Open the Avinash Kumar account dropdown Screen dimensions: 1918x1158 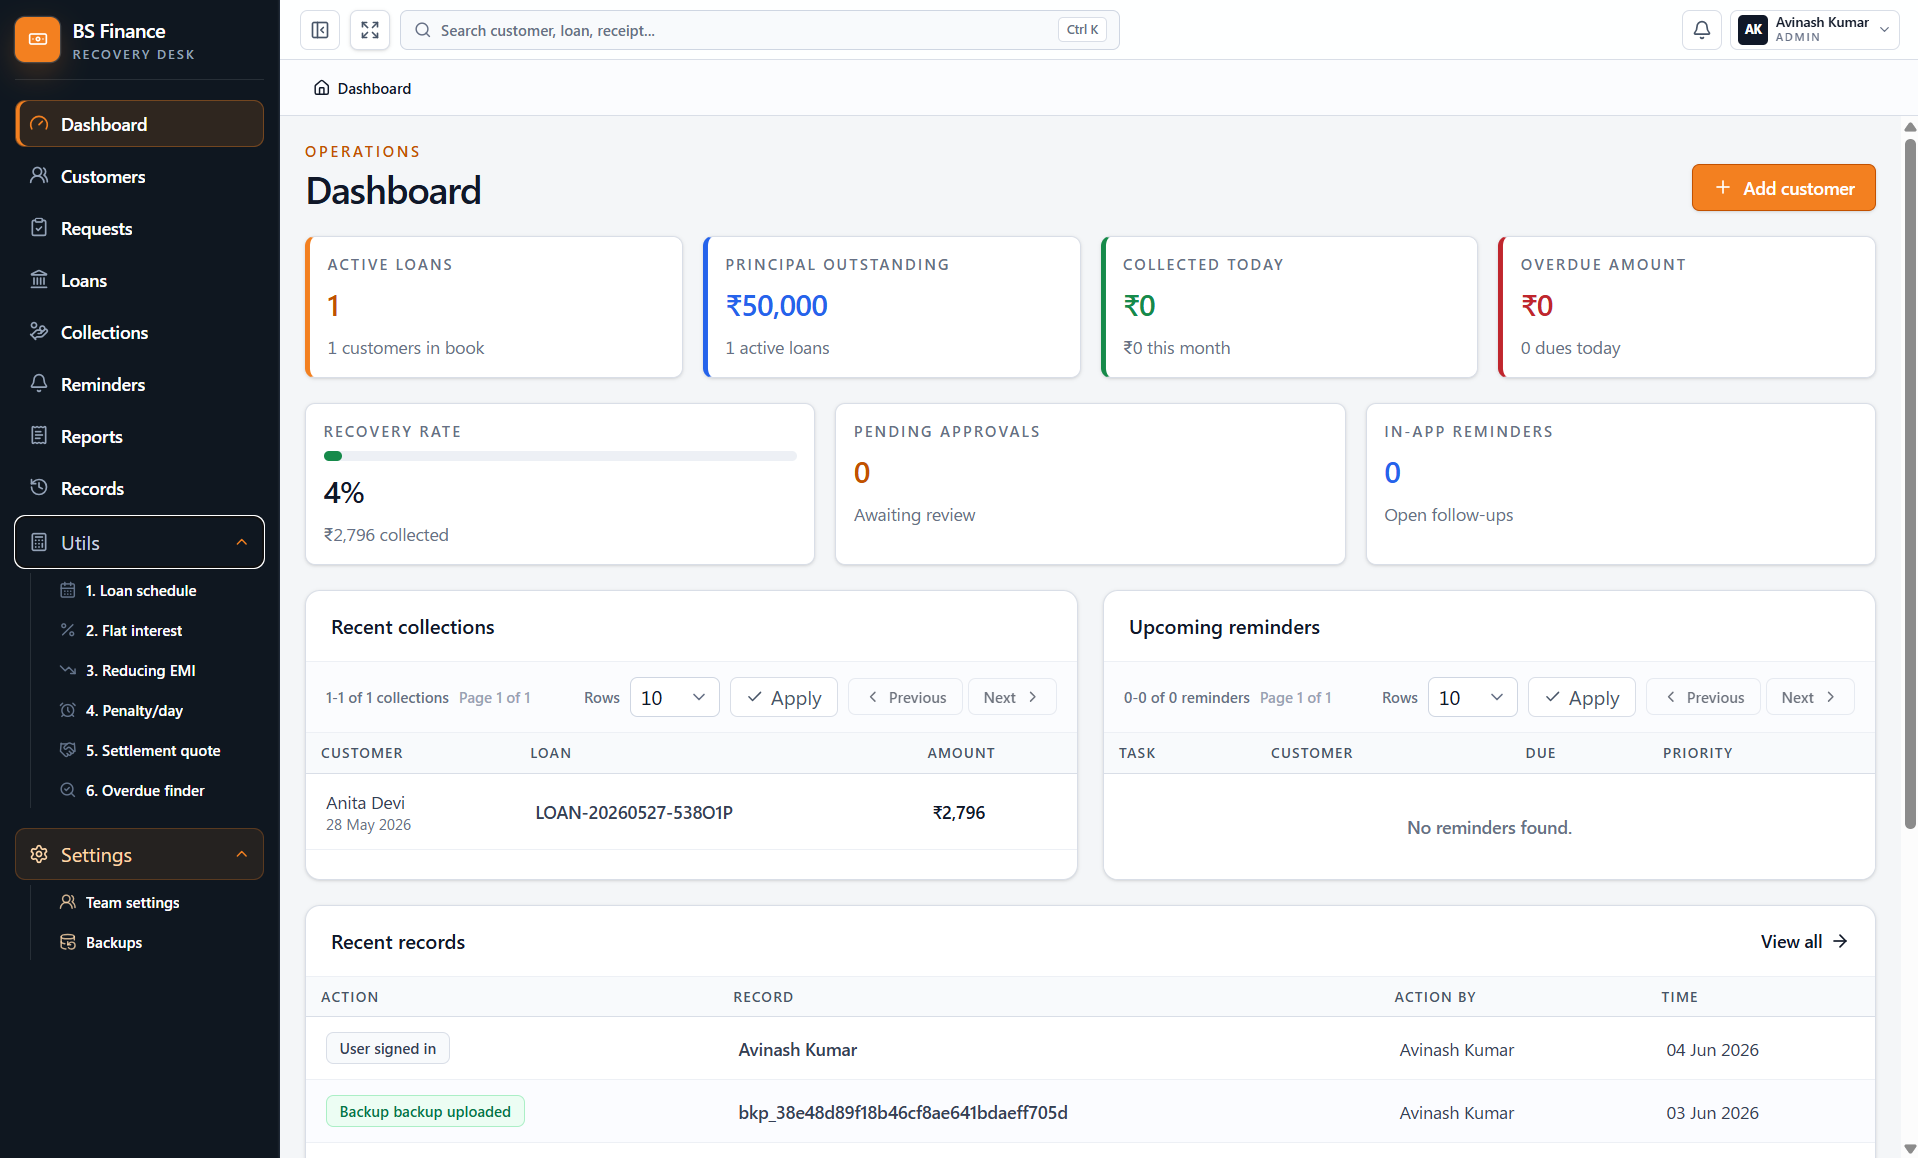[x=1814, y=30]
